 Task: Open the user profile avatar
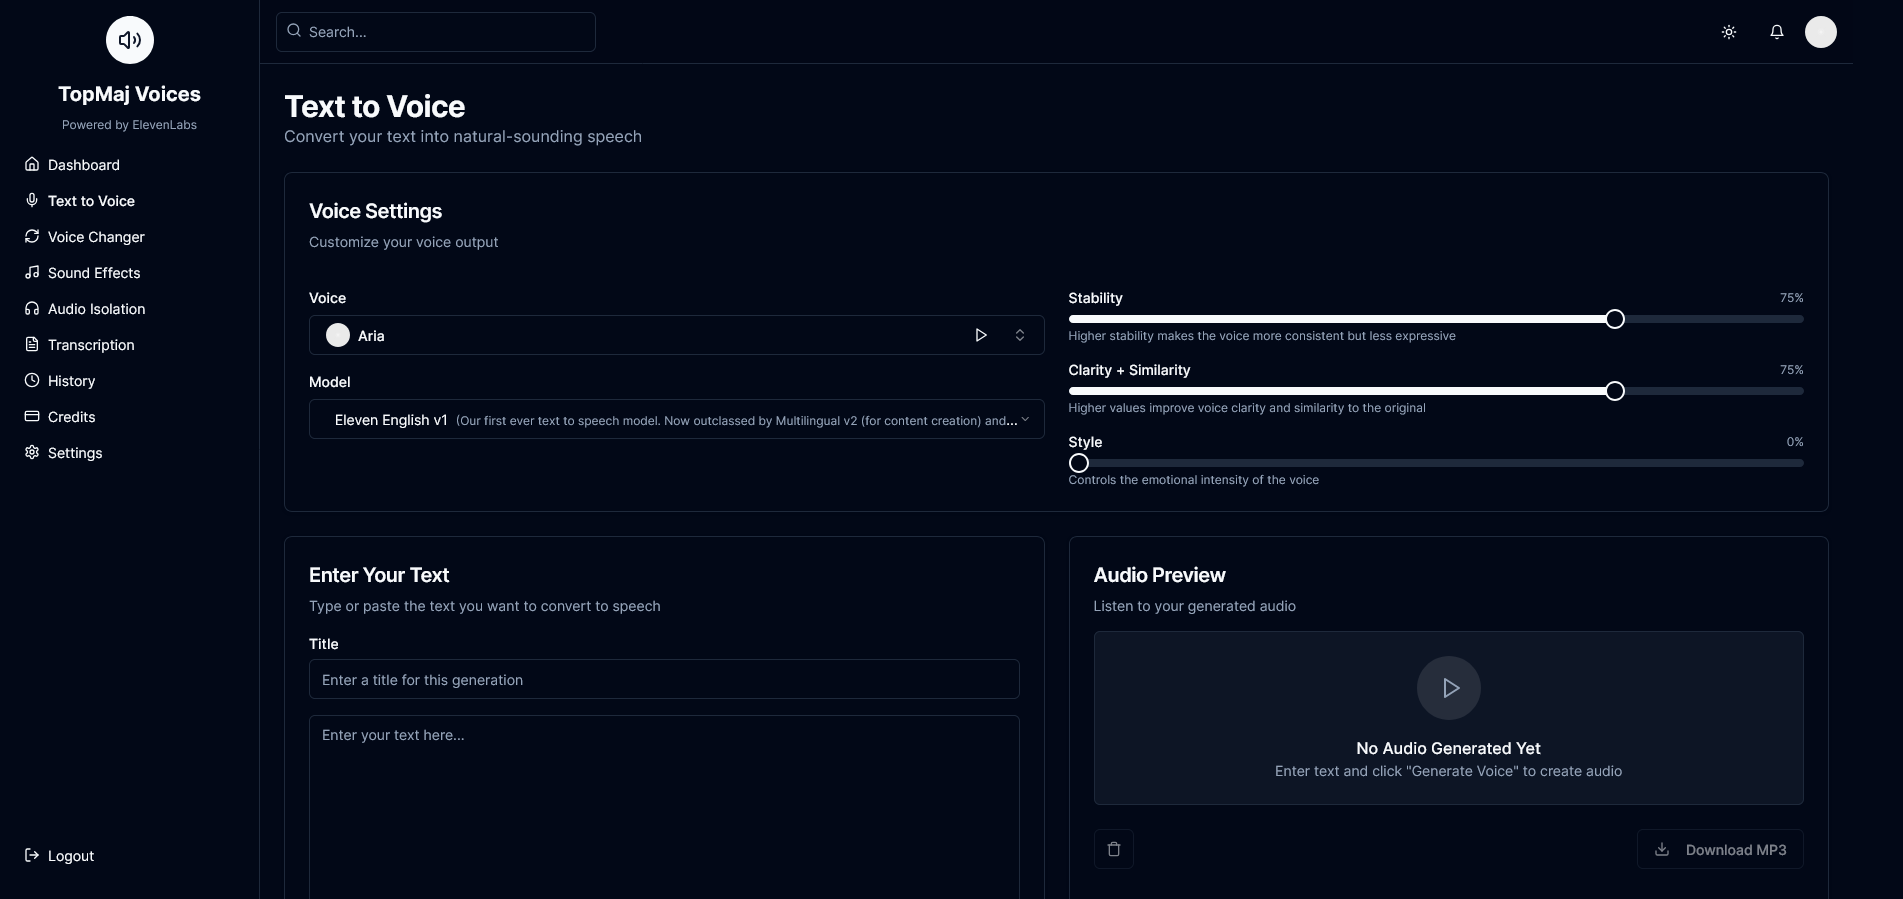tap(1820, 32)
